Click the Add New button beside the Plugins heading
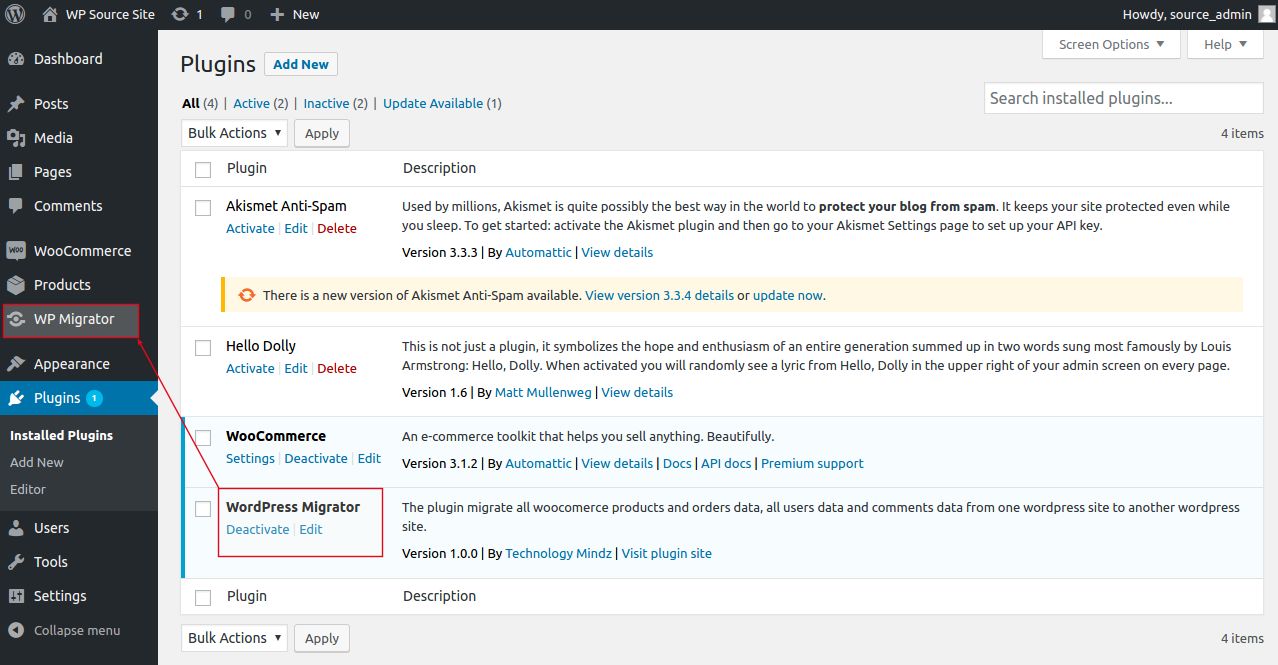 tap(301, 64)
